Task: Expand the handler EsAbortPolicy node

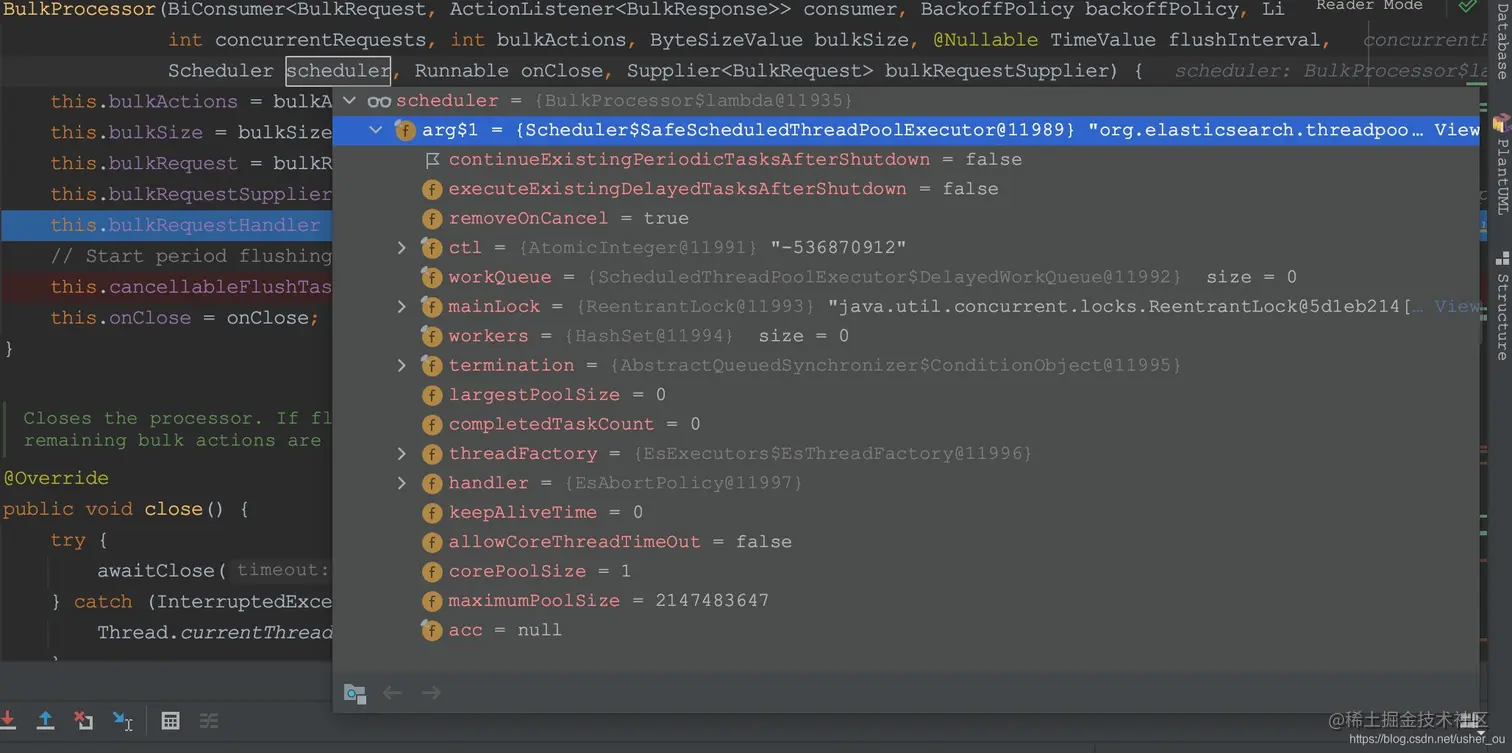Action: click(x=402, y=483)
